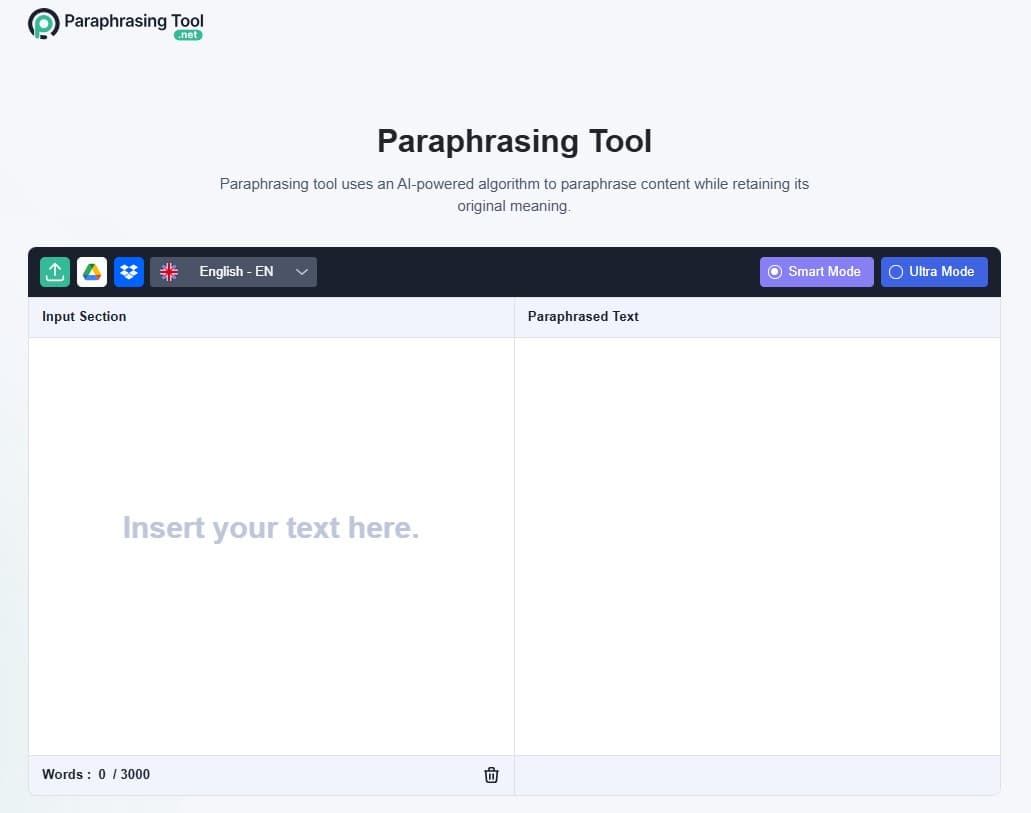This screenshot has width=1031, height=813.
Task: Select the Paraphrasing Tool logo
Action: (115, 23)
